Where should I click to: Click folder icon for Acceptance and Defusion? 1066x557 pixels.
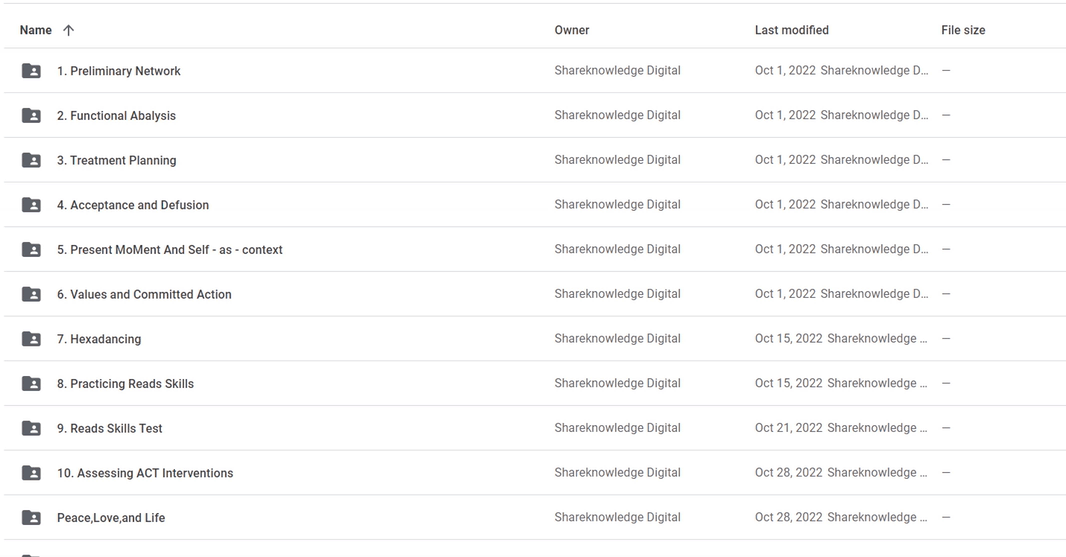32,205
